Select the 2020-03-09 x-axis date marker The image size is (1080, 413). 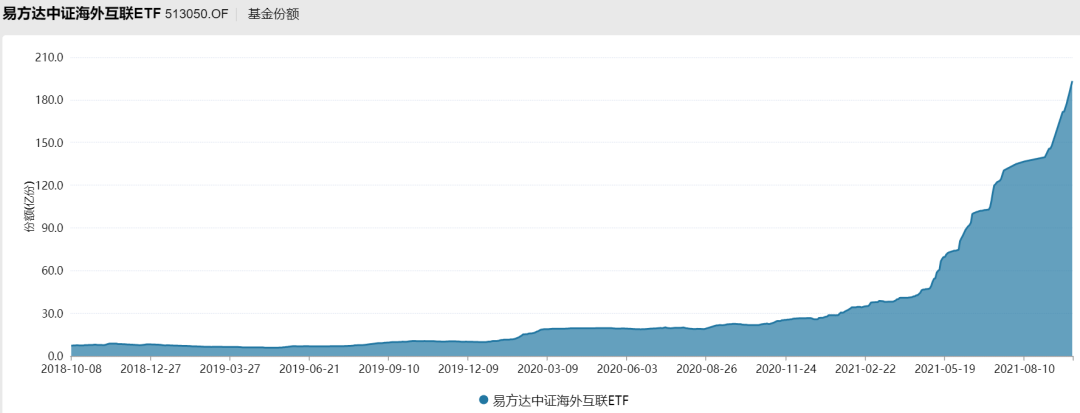[x=547, y=368]
